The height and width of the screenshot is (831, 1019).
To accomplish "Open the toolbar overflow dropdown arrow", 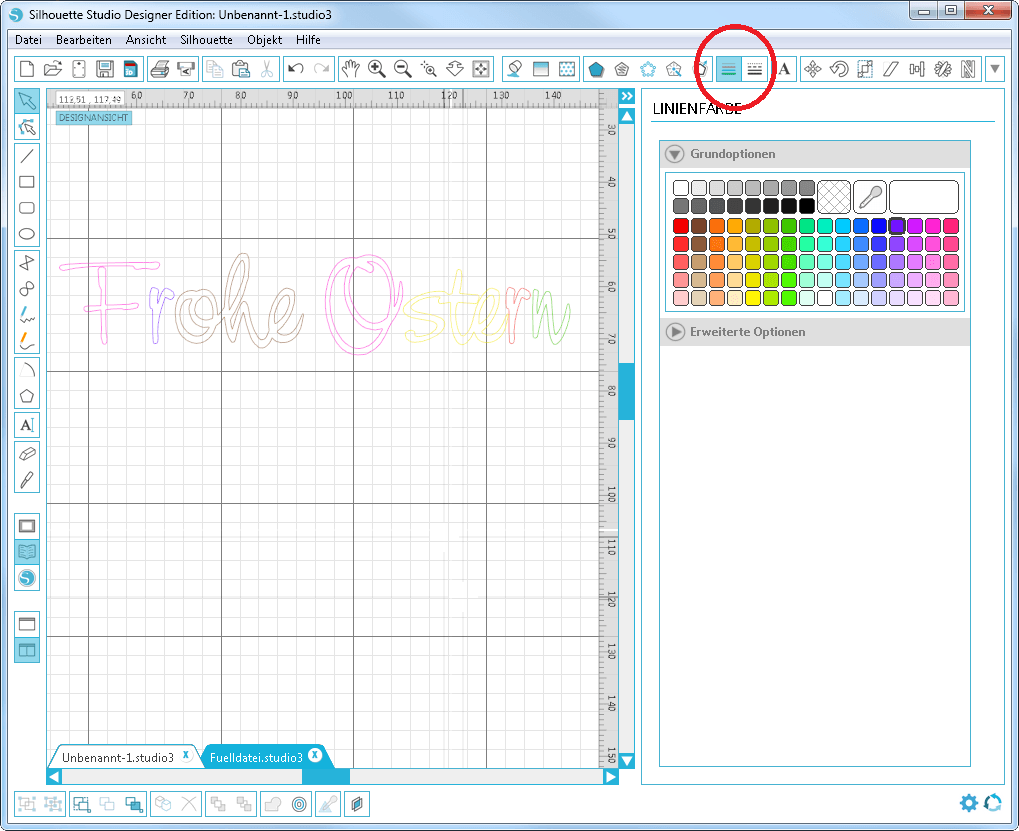I will point(994,68).
